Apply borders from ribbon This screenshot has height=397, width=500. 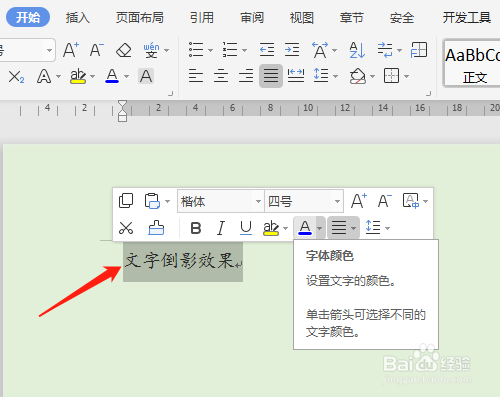coord(391,76)
